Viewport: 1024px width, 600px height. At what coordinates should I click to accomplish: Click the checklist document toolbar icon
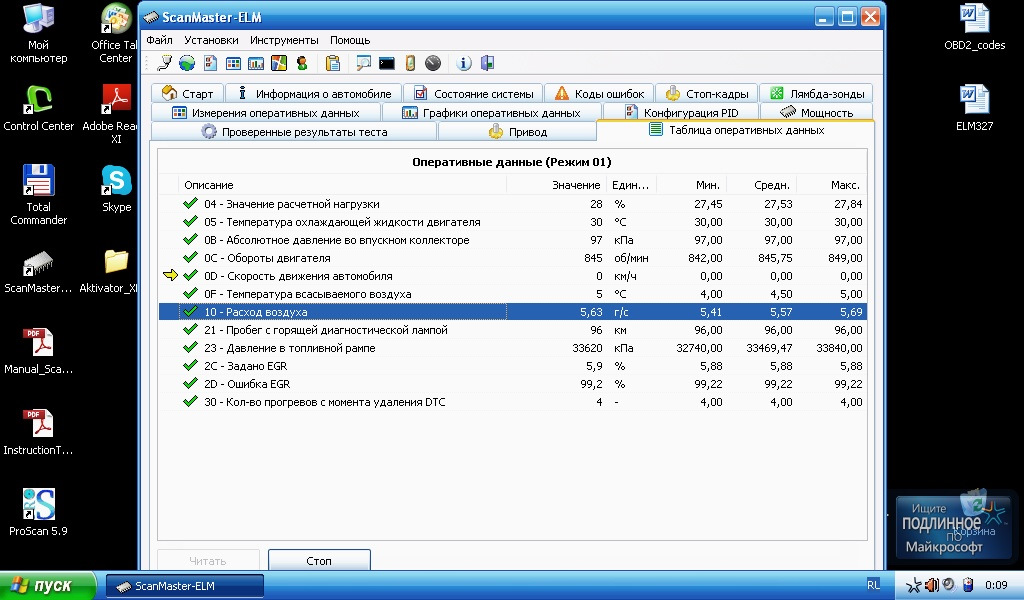[210, 63]
